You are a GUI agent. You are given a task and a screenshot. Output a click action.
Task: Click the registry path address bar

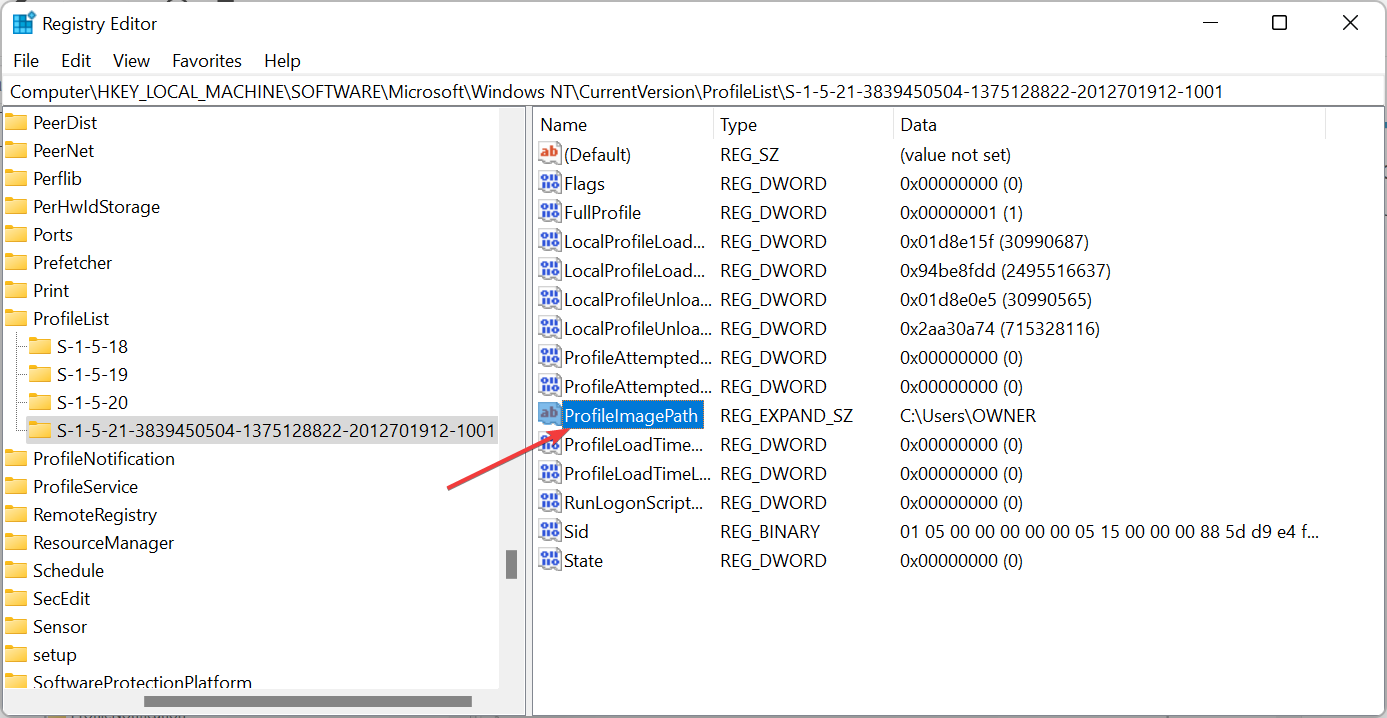693,92
